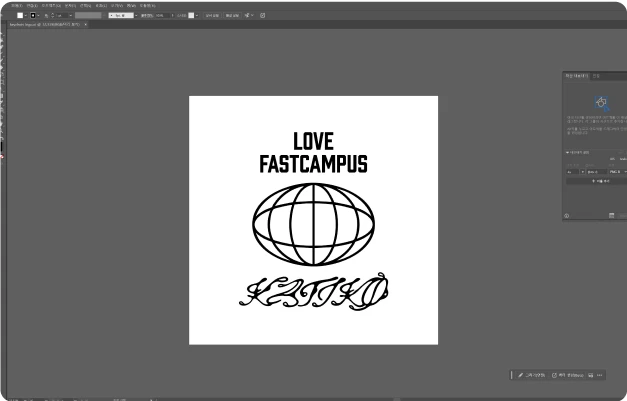
Task: Click the graphic style swatch in control bar
Action: pos(191,16)
